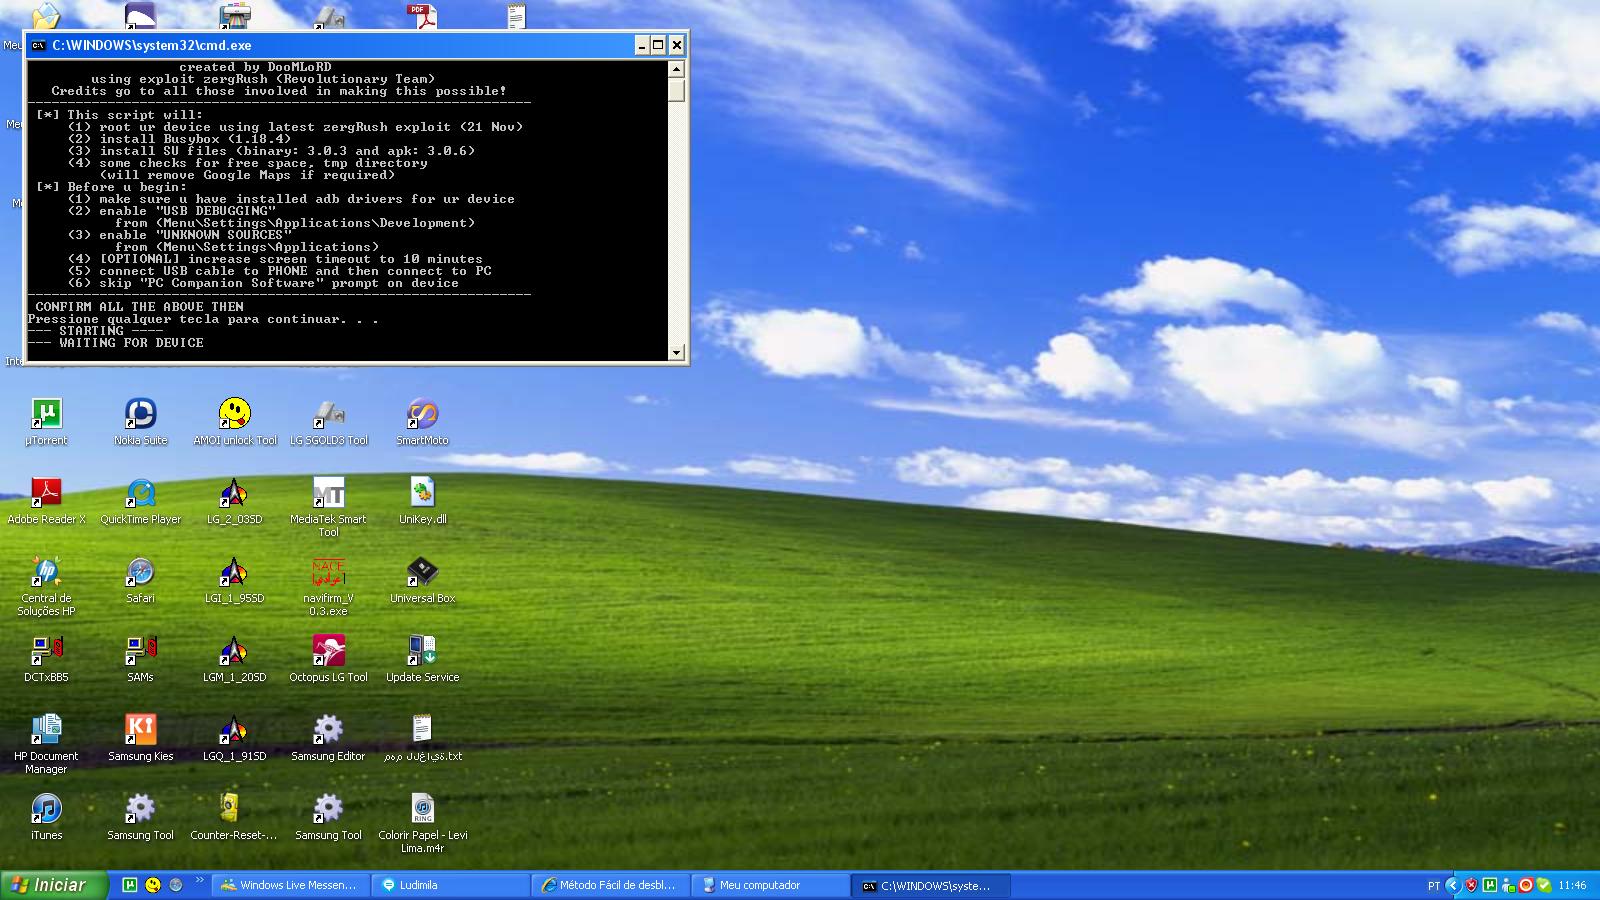
Task: Open the MediaTek Smart Tool icon
Action: click(329, 506)
